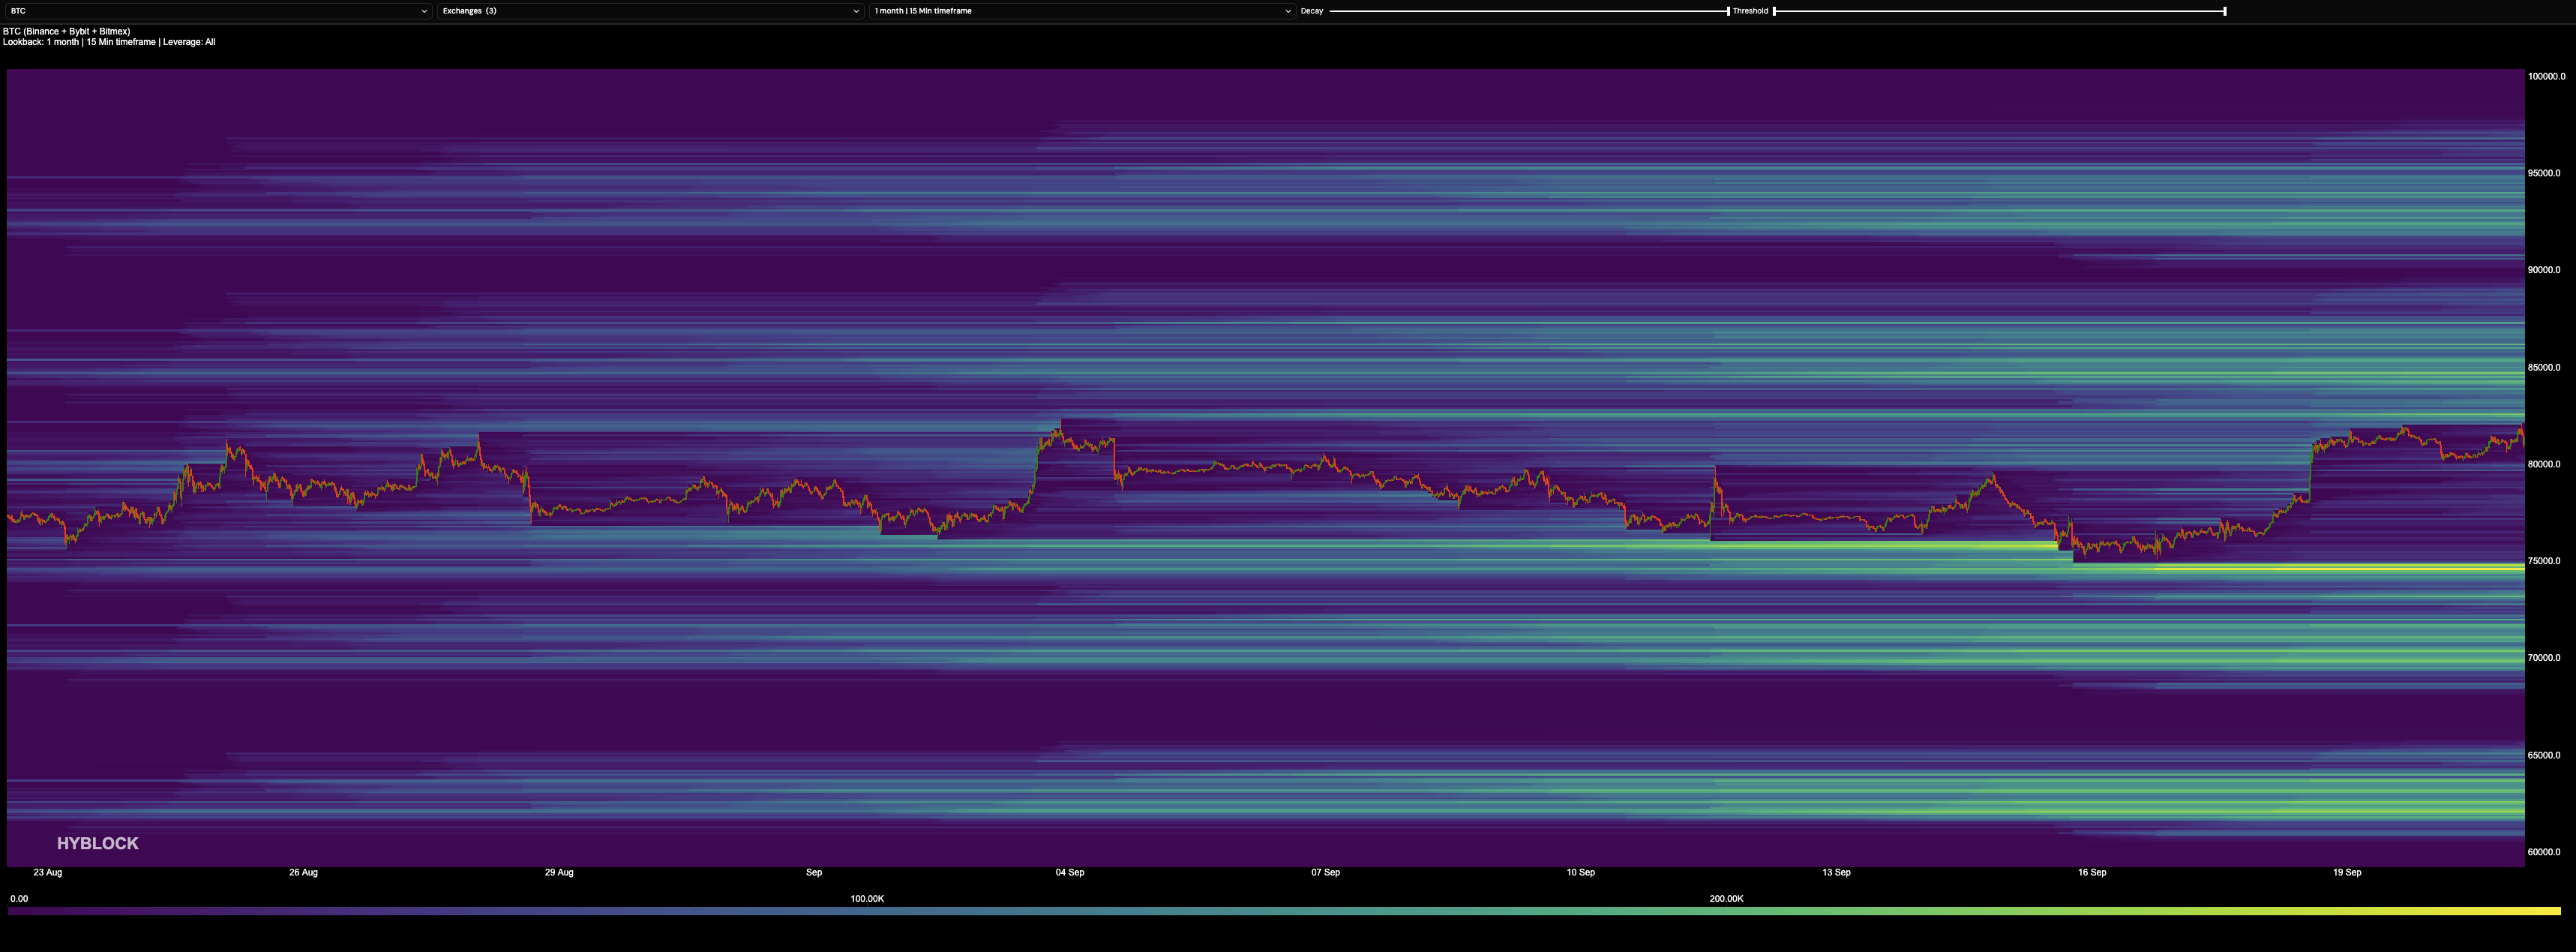Click the 75000.0 price axis label

2545,561
